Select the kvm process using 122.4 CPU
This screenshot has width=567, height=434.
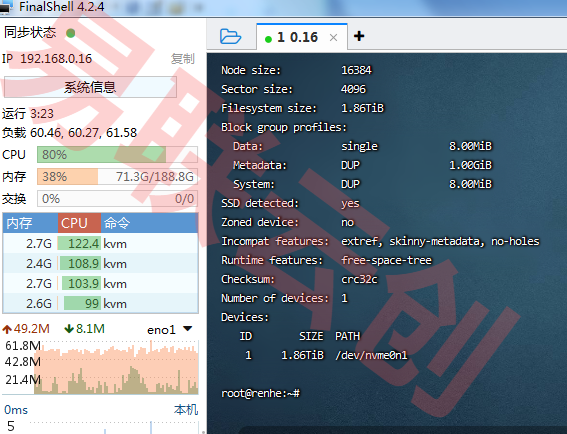[x=101, y=243]
